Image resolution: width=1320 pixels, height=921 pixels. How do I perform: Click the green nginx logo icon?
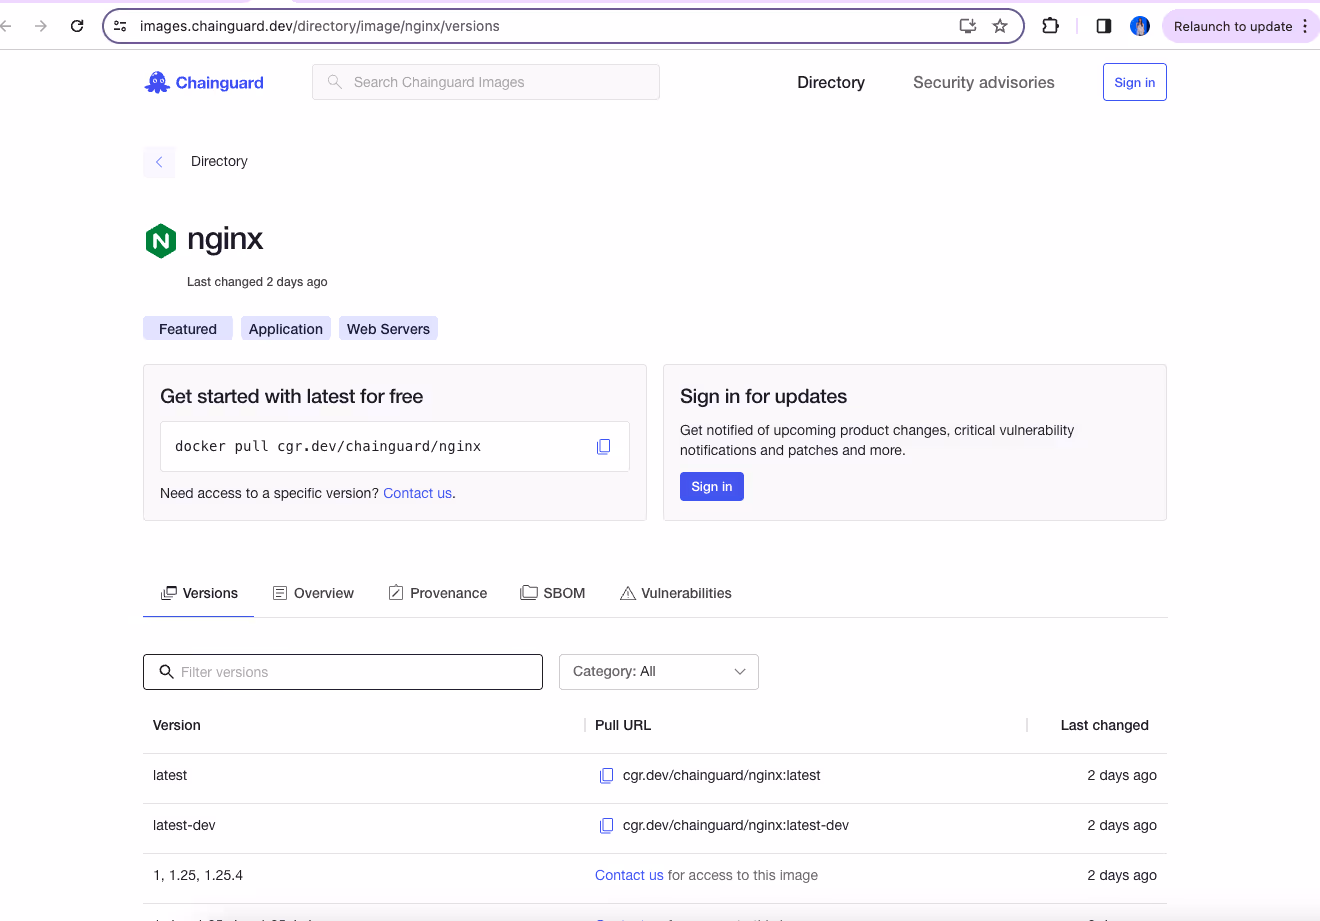[x=161, y=241]
